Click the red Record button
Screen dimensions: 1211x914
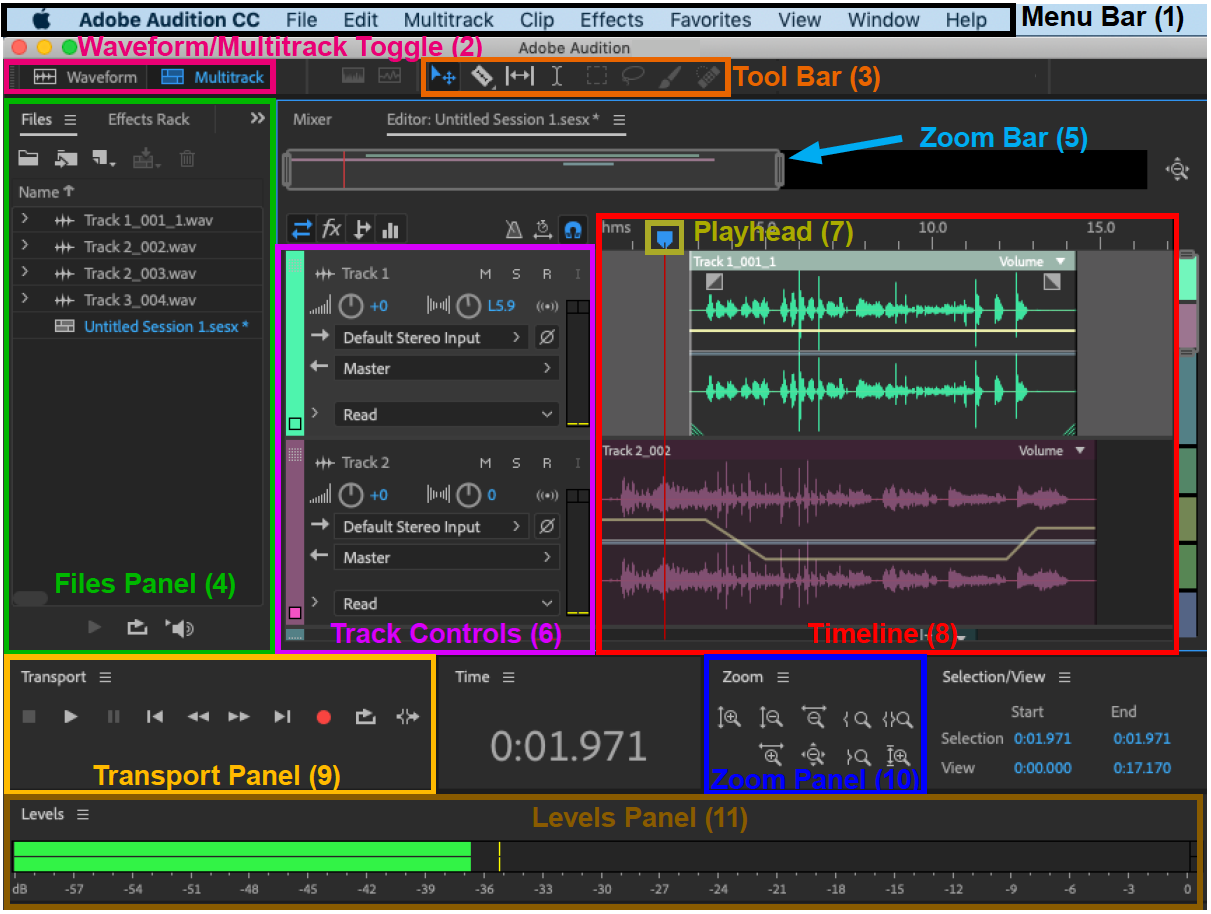[x=323, y=716]
